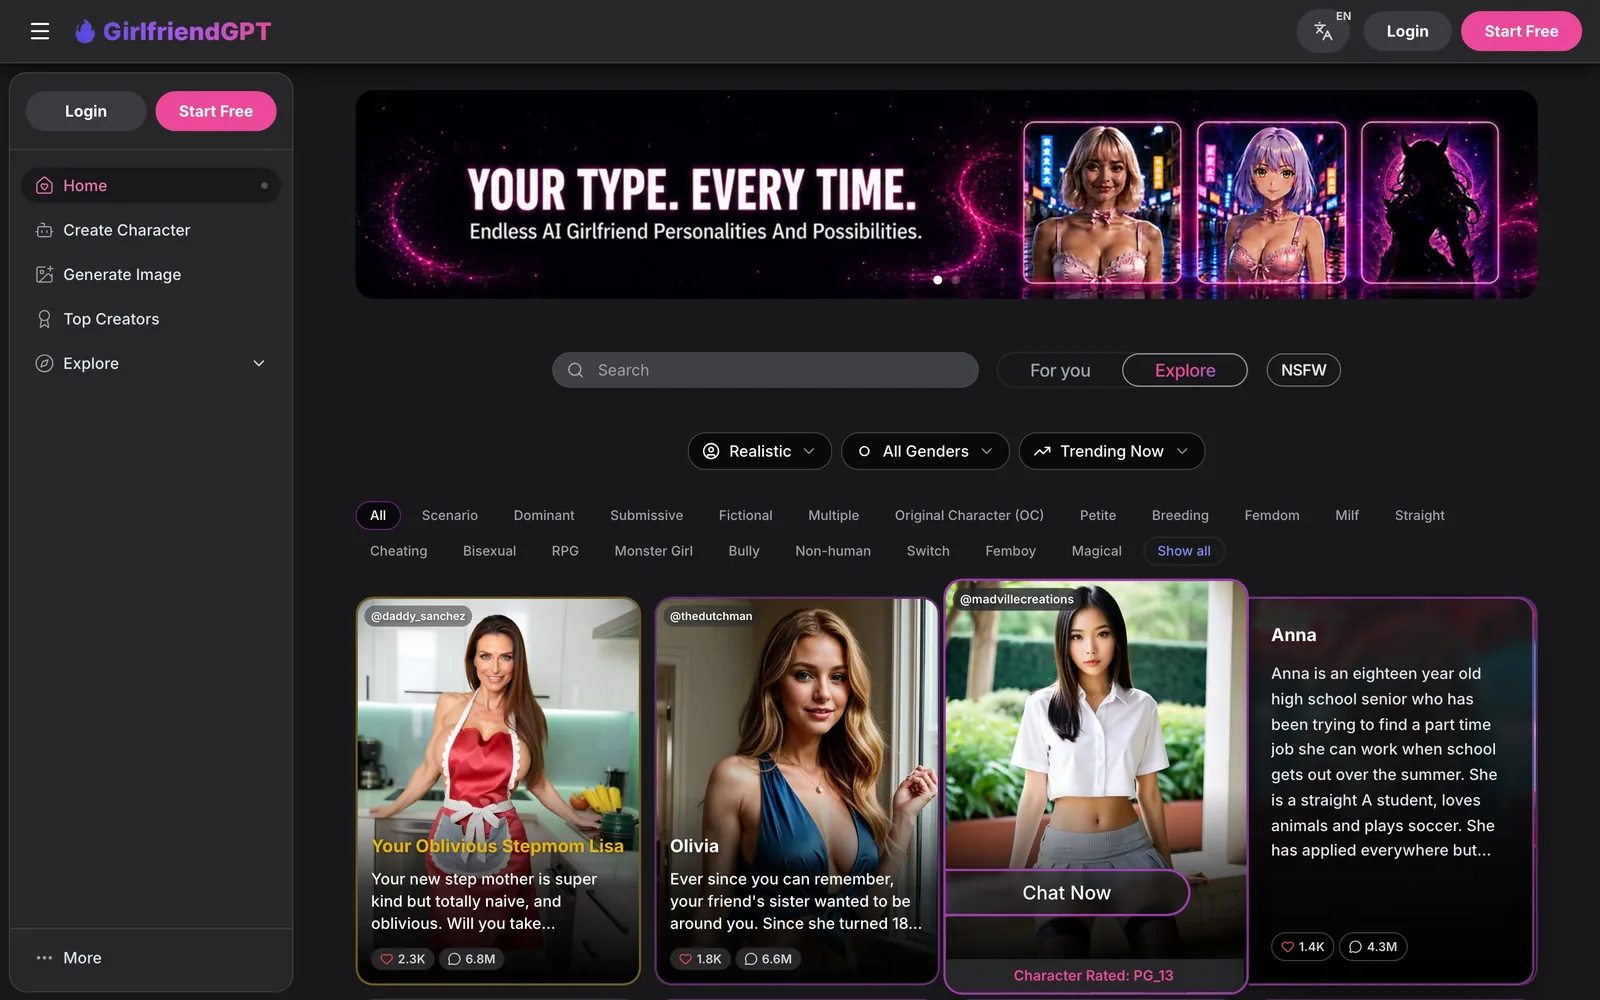Click the search magnifier icon
1600x1000 pixels.
click(x=576, y=370)
